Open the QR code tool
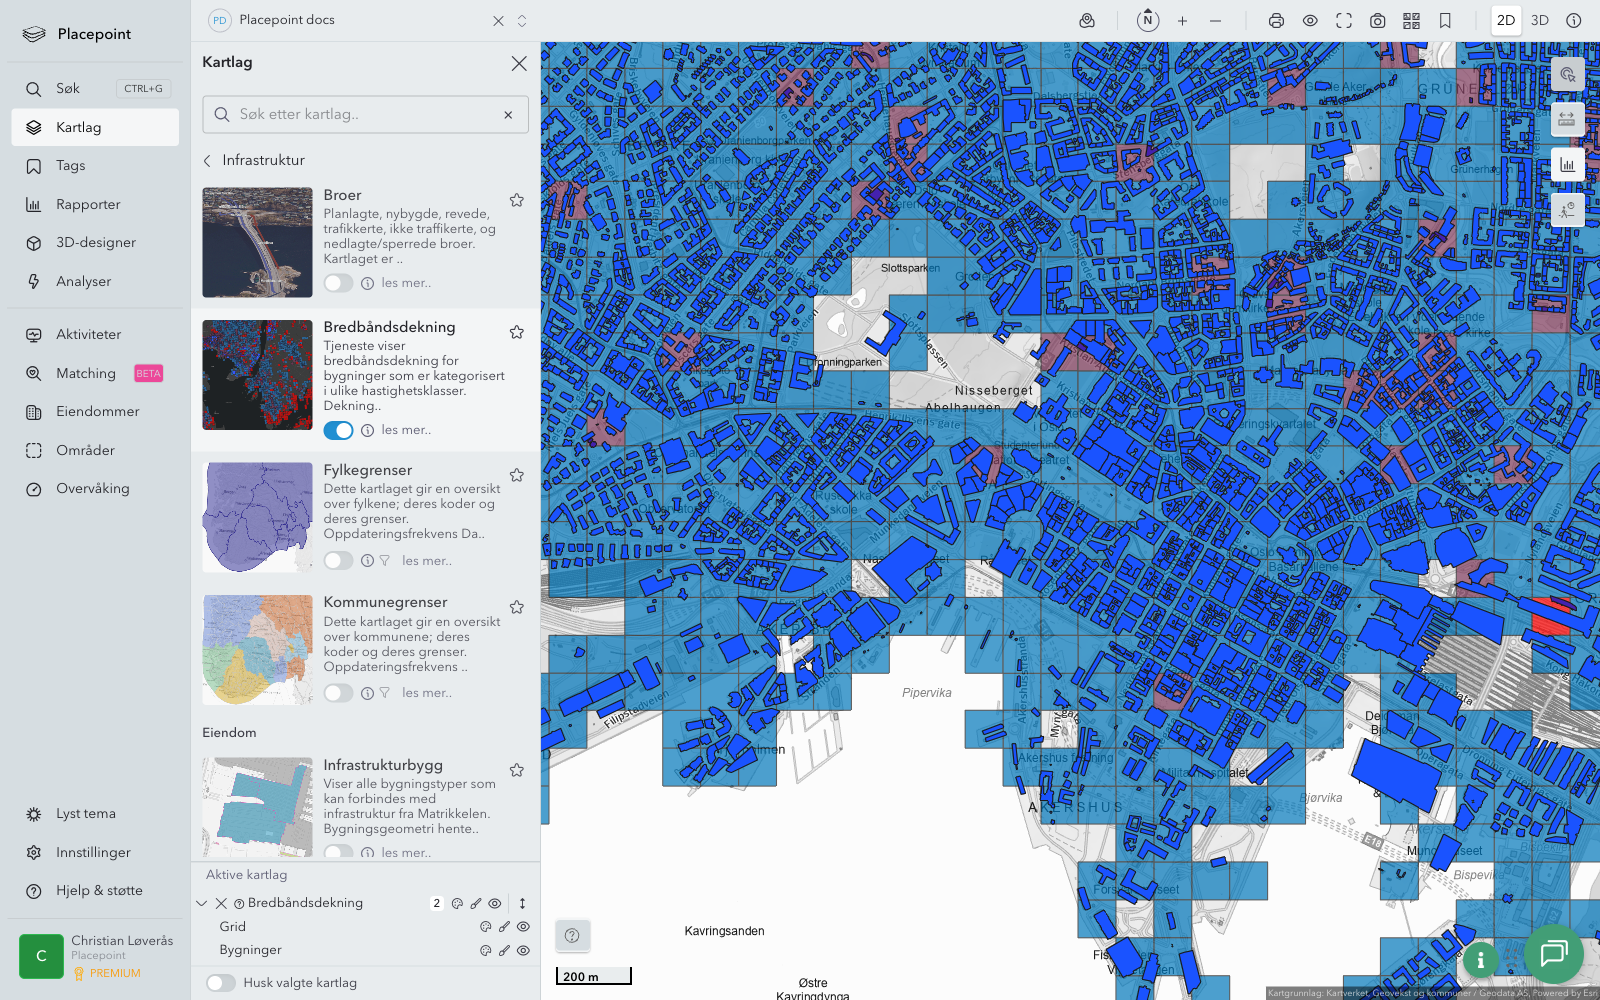The height and width of the screenshot is (1000, 1600). 1411,21
